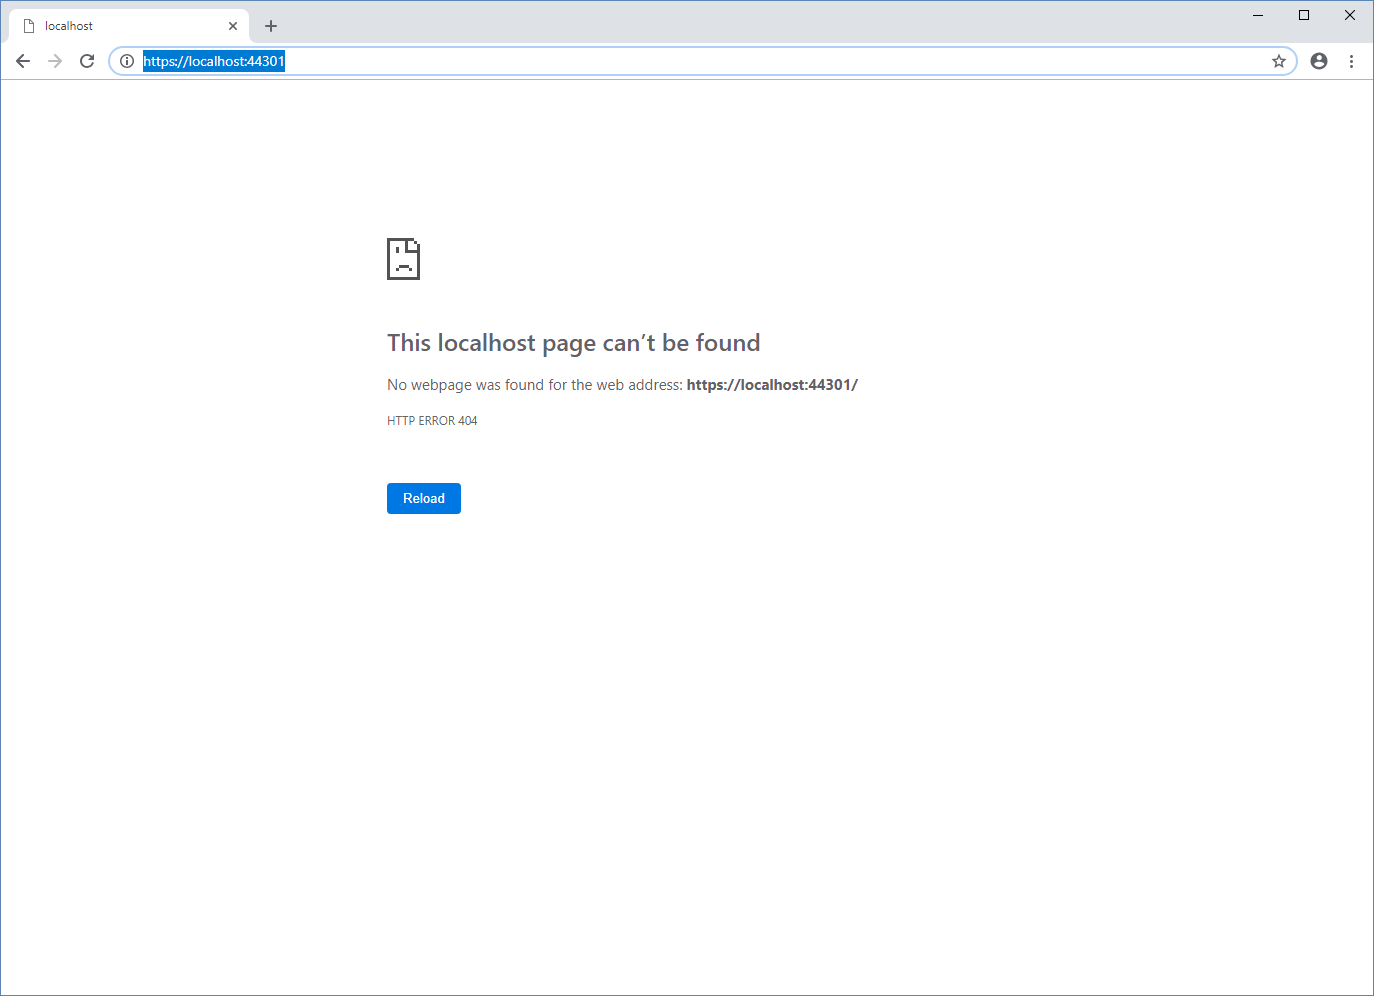Bookmark this page with the star icon
The width and height of the screenshot is (1374, 996).
(x=1278, y=61)
